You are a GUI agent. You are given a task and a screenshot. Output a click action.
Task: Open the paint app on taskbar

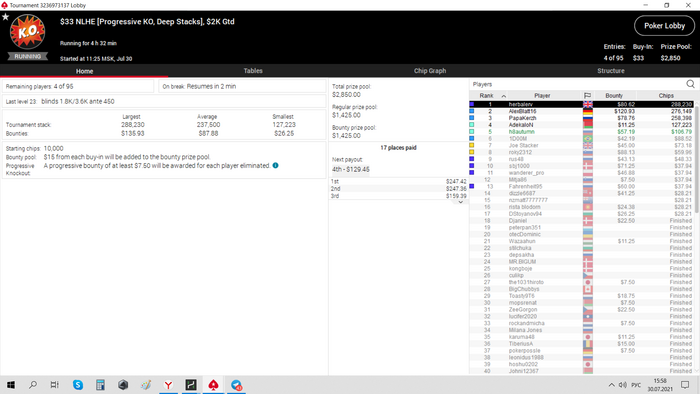146,385
